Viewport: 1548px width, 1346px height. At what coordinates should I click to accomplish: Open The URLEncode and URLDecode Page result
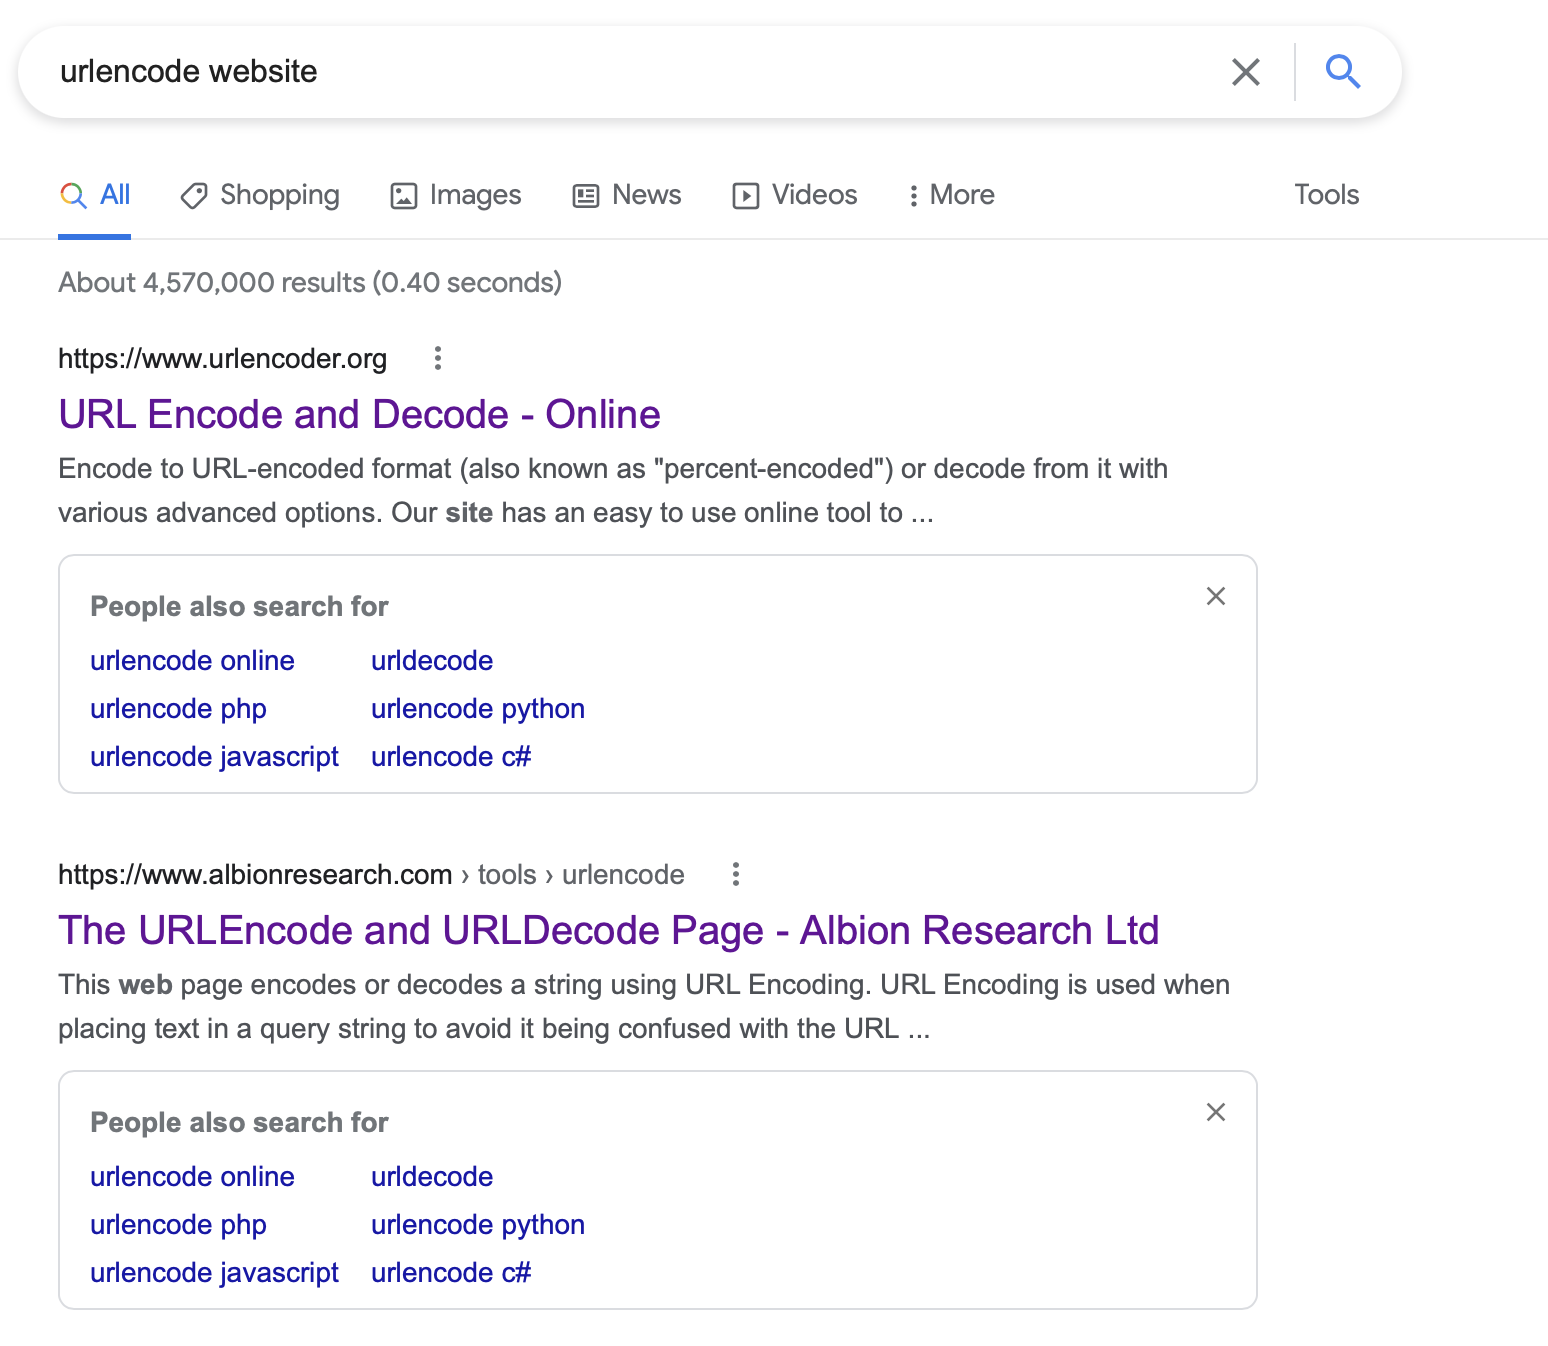608,930
